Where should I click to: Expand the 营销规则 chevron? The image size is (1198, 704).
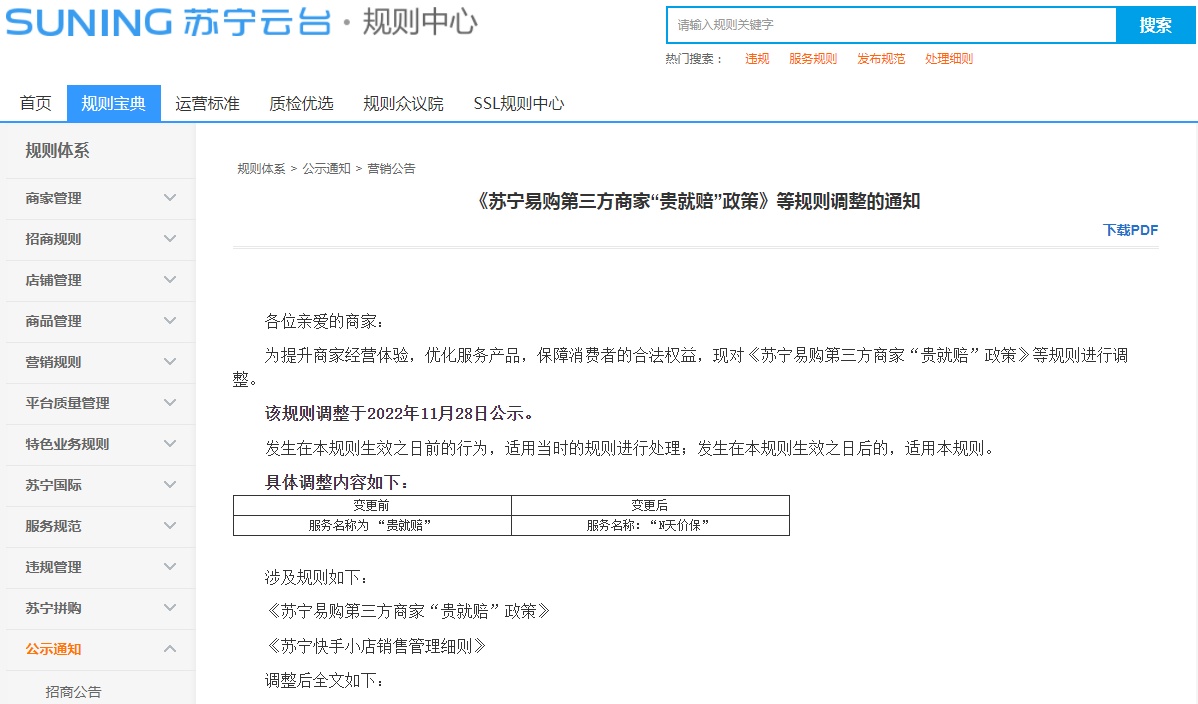tap(170, 362)
